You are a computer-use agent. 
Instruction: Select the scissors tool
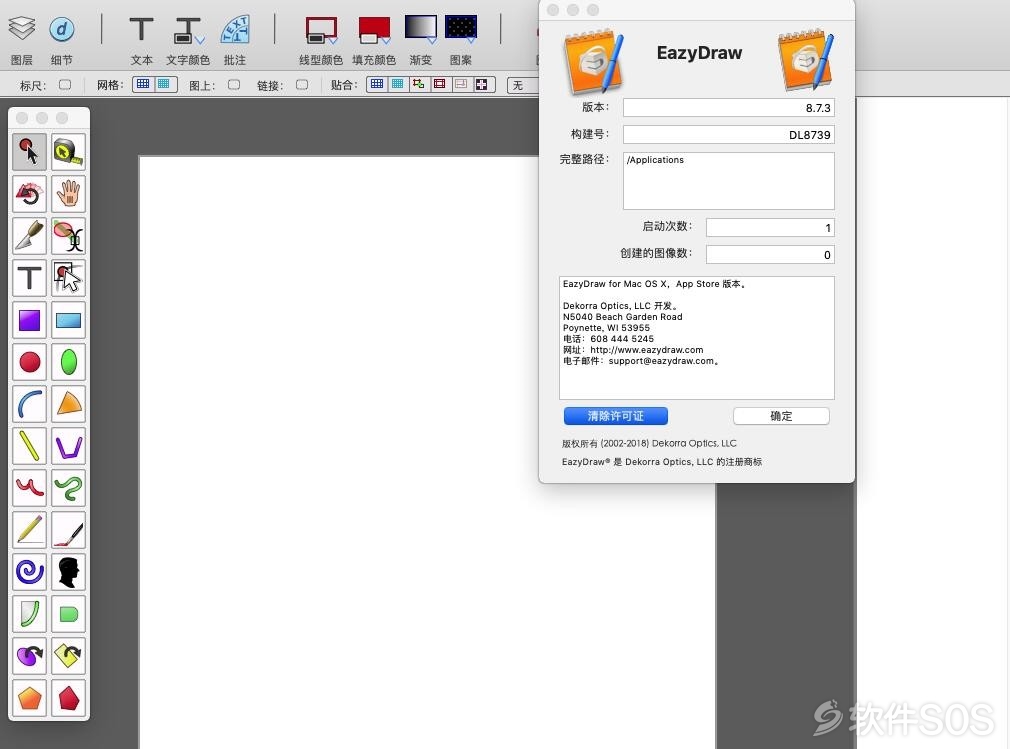point(68,236)
